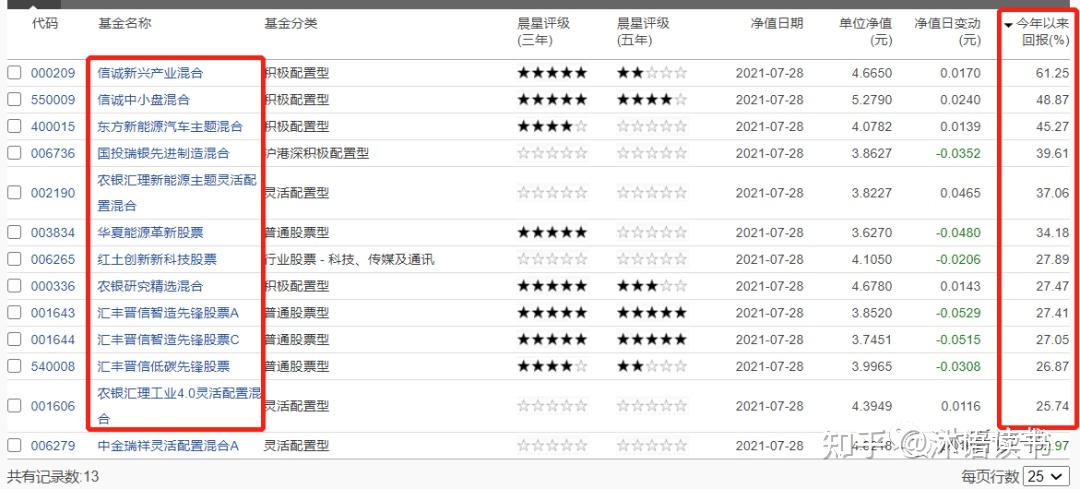Click fund code 540008

(53, 366)
